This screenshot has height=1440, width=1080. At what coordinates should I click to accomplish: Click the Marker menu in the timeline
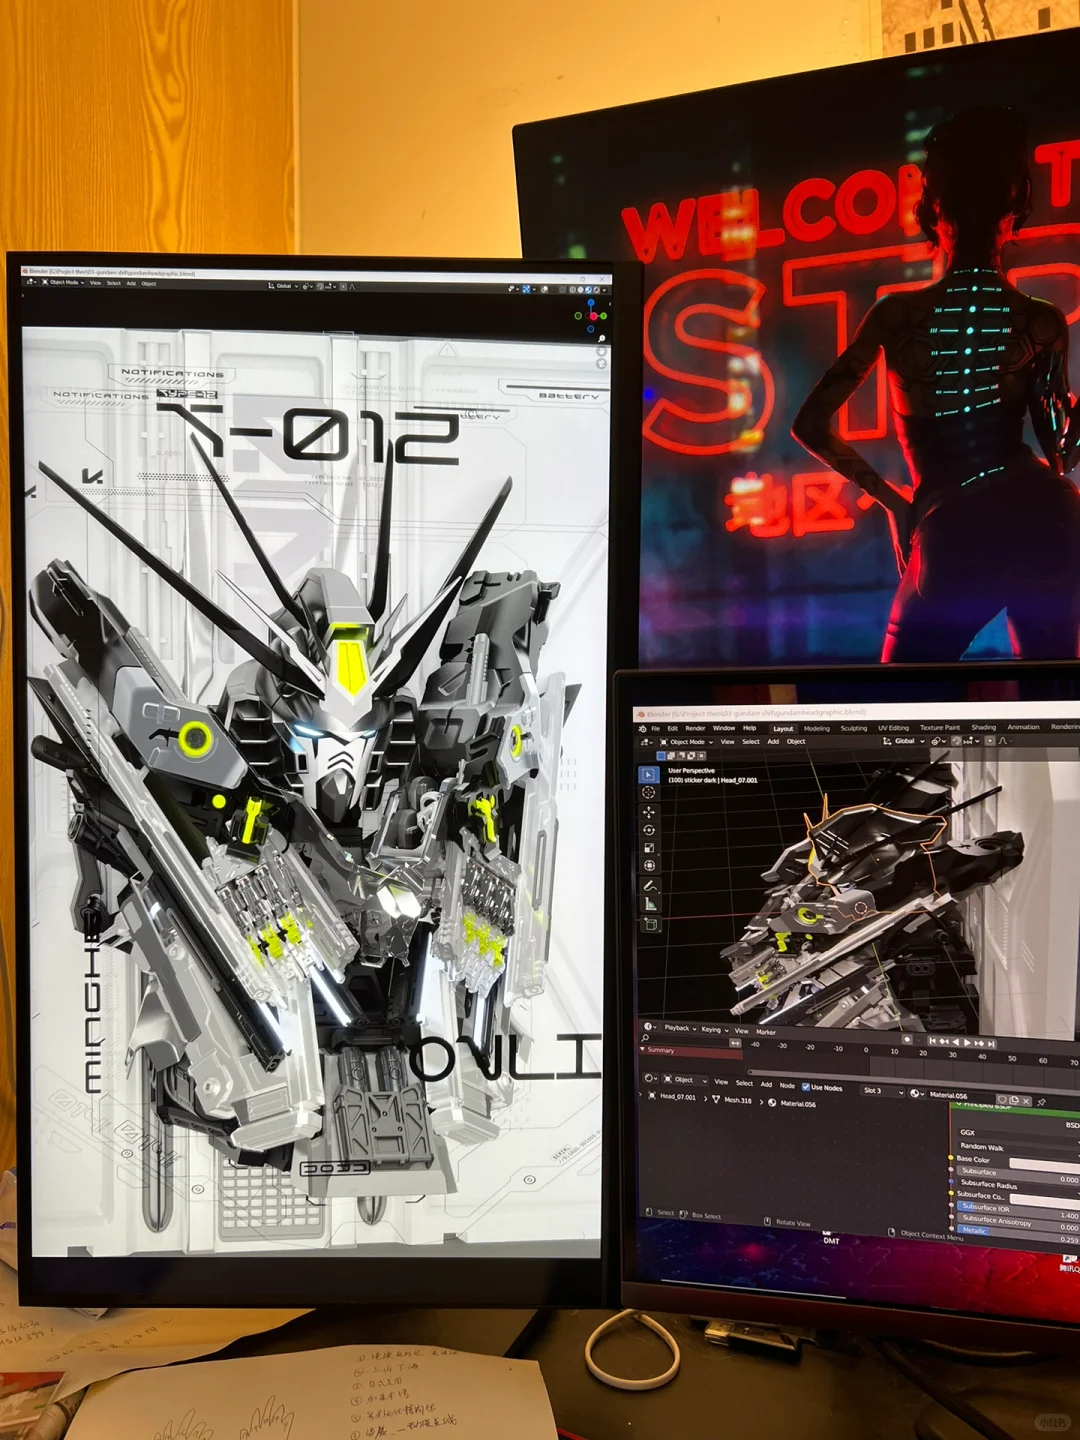766,1032
